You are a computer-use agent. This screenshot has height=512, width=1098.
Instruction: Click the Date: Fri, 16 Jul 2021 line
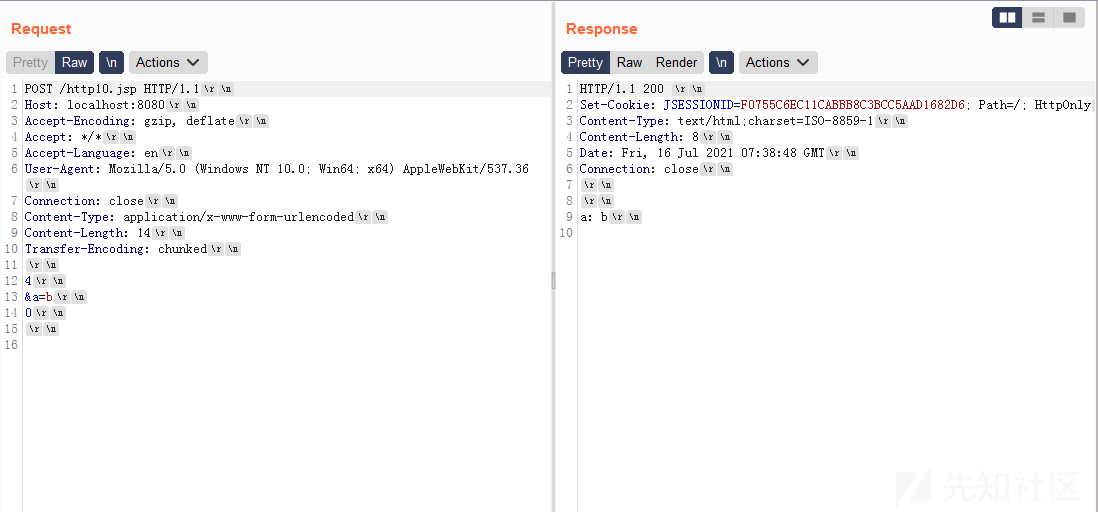point(720,153)
